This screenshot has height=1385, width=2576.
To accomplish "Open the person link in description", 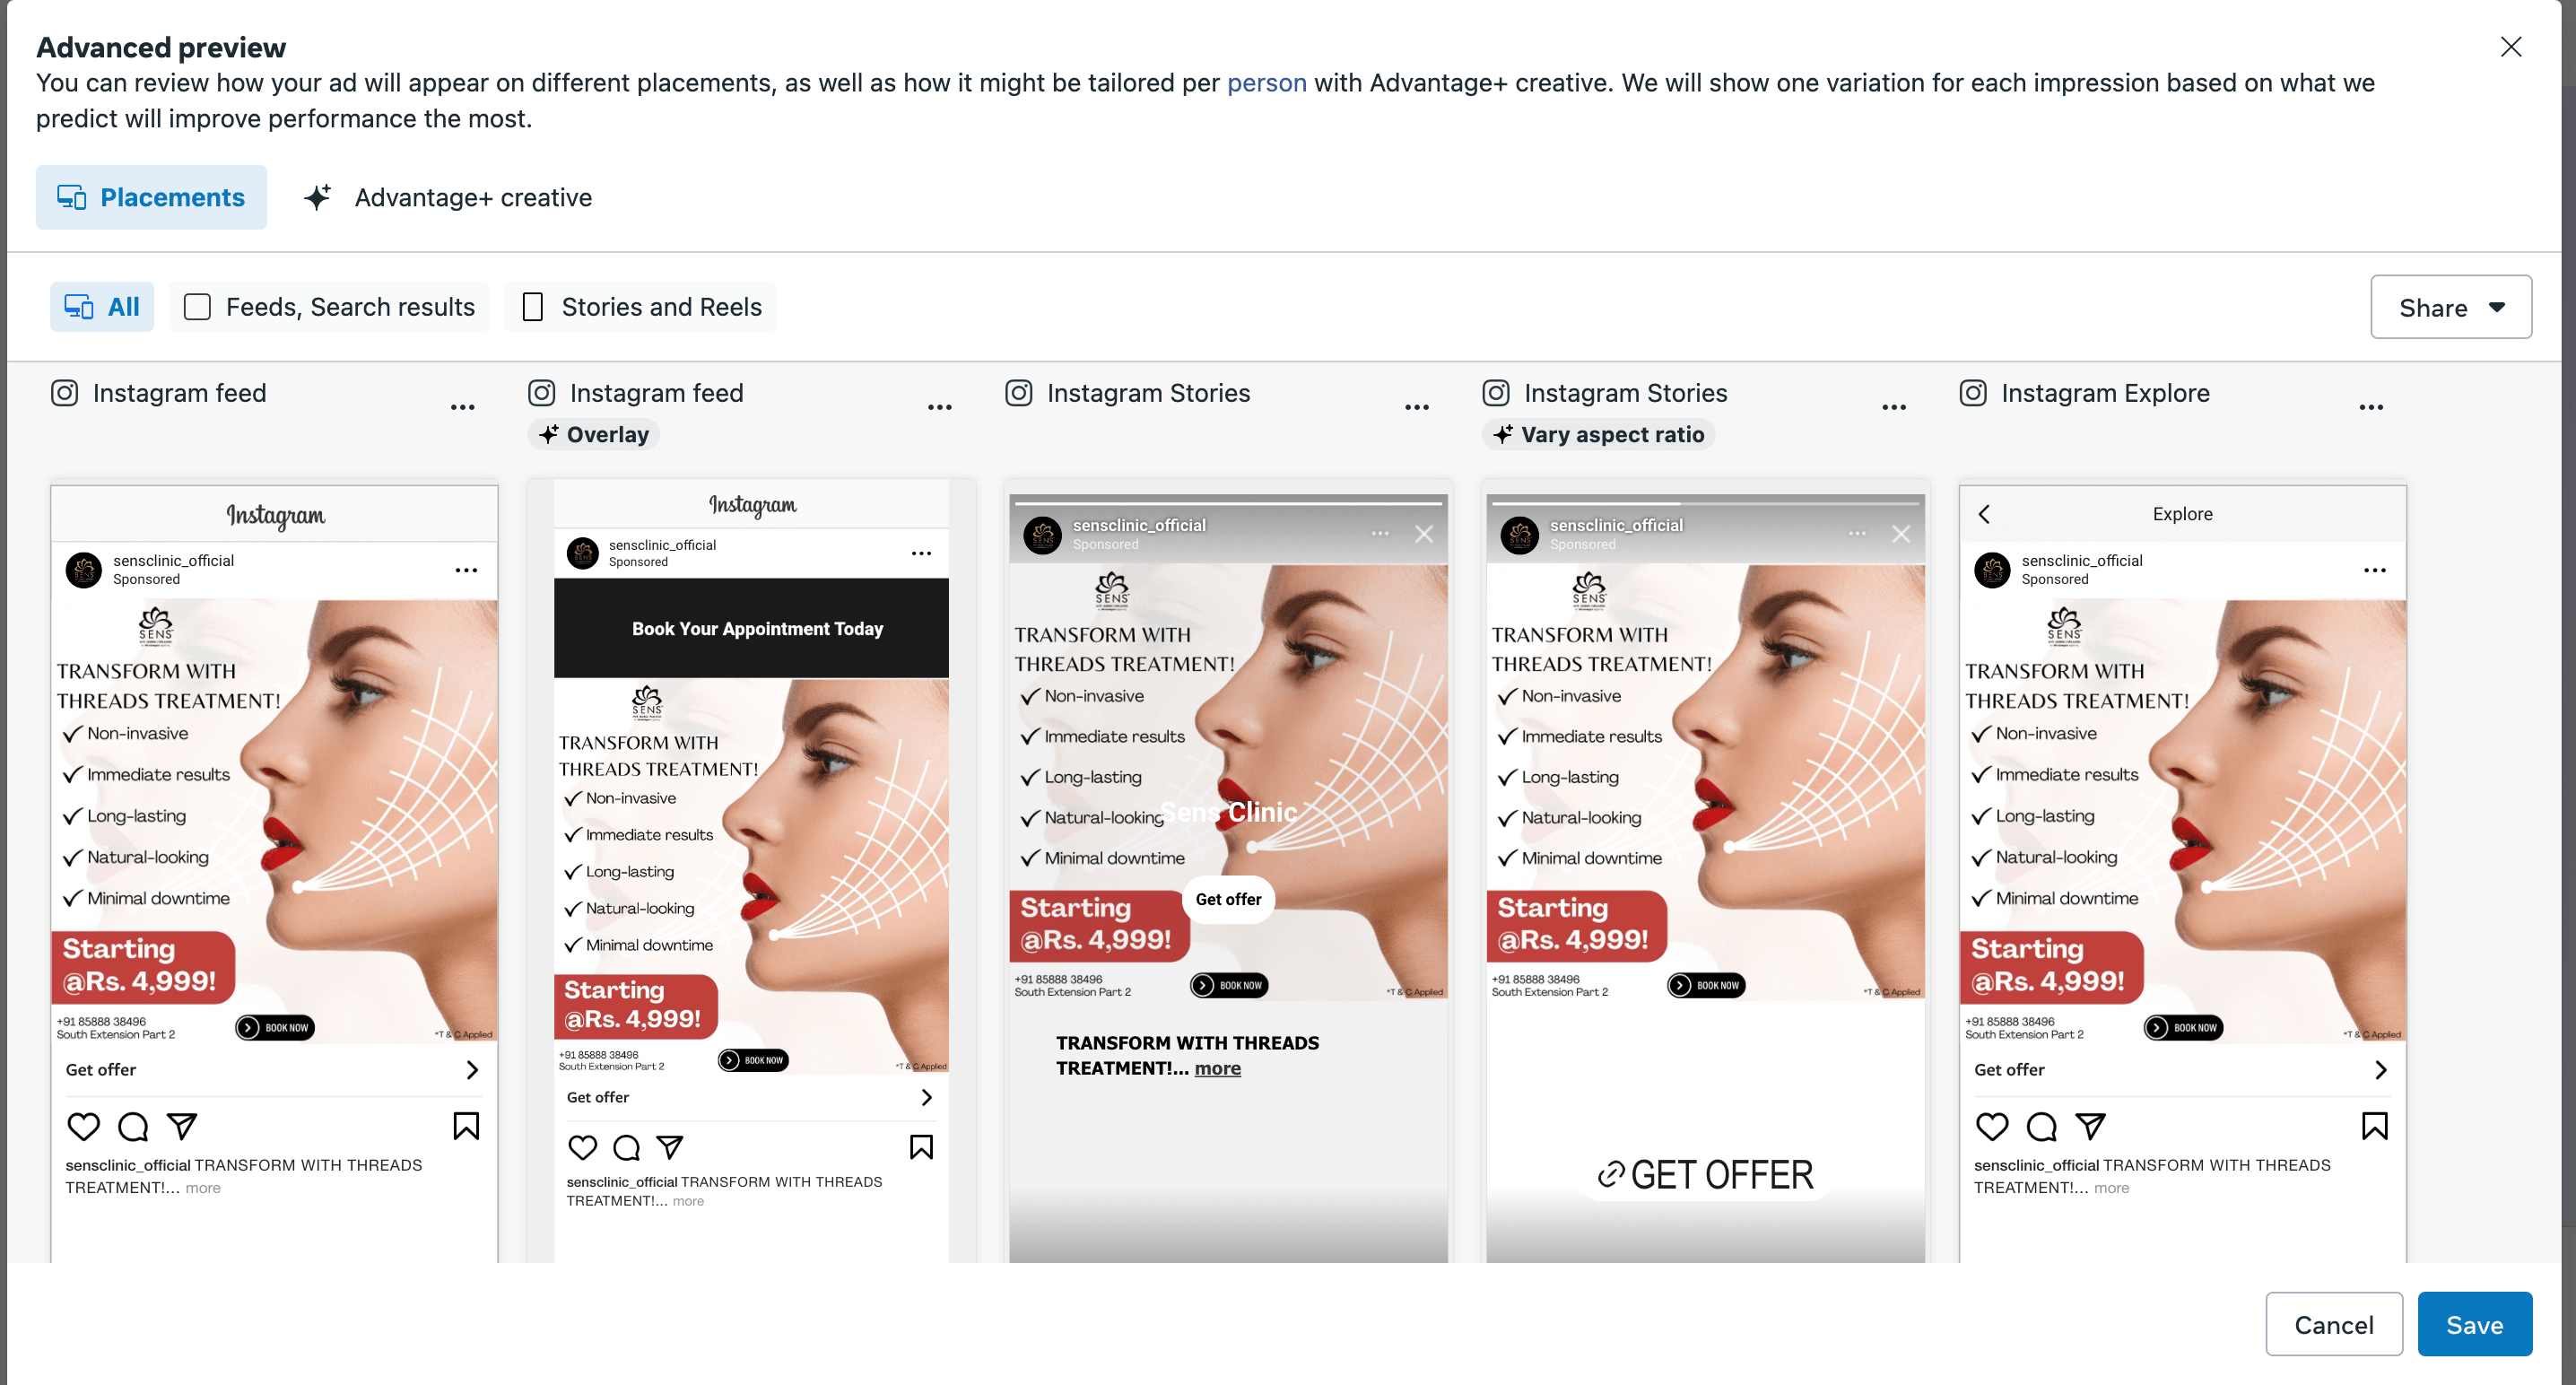I will point(1266,82).
